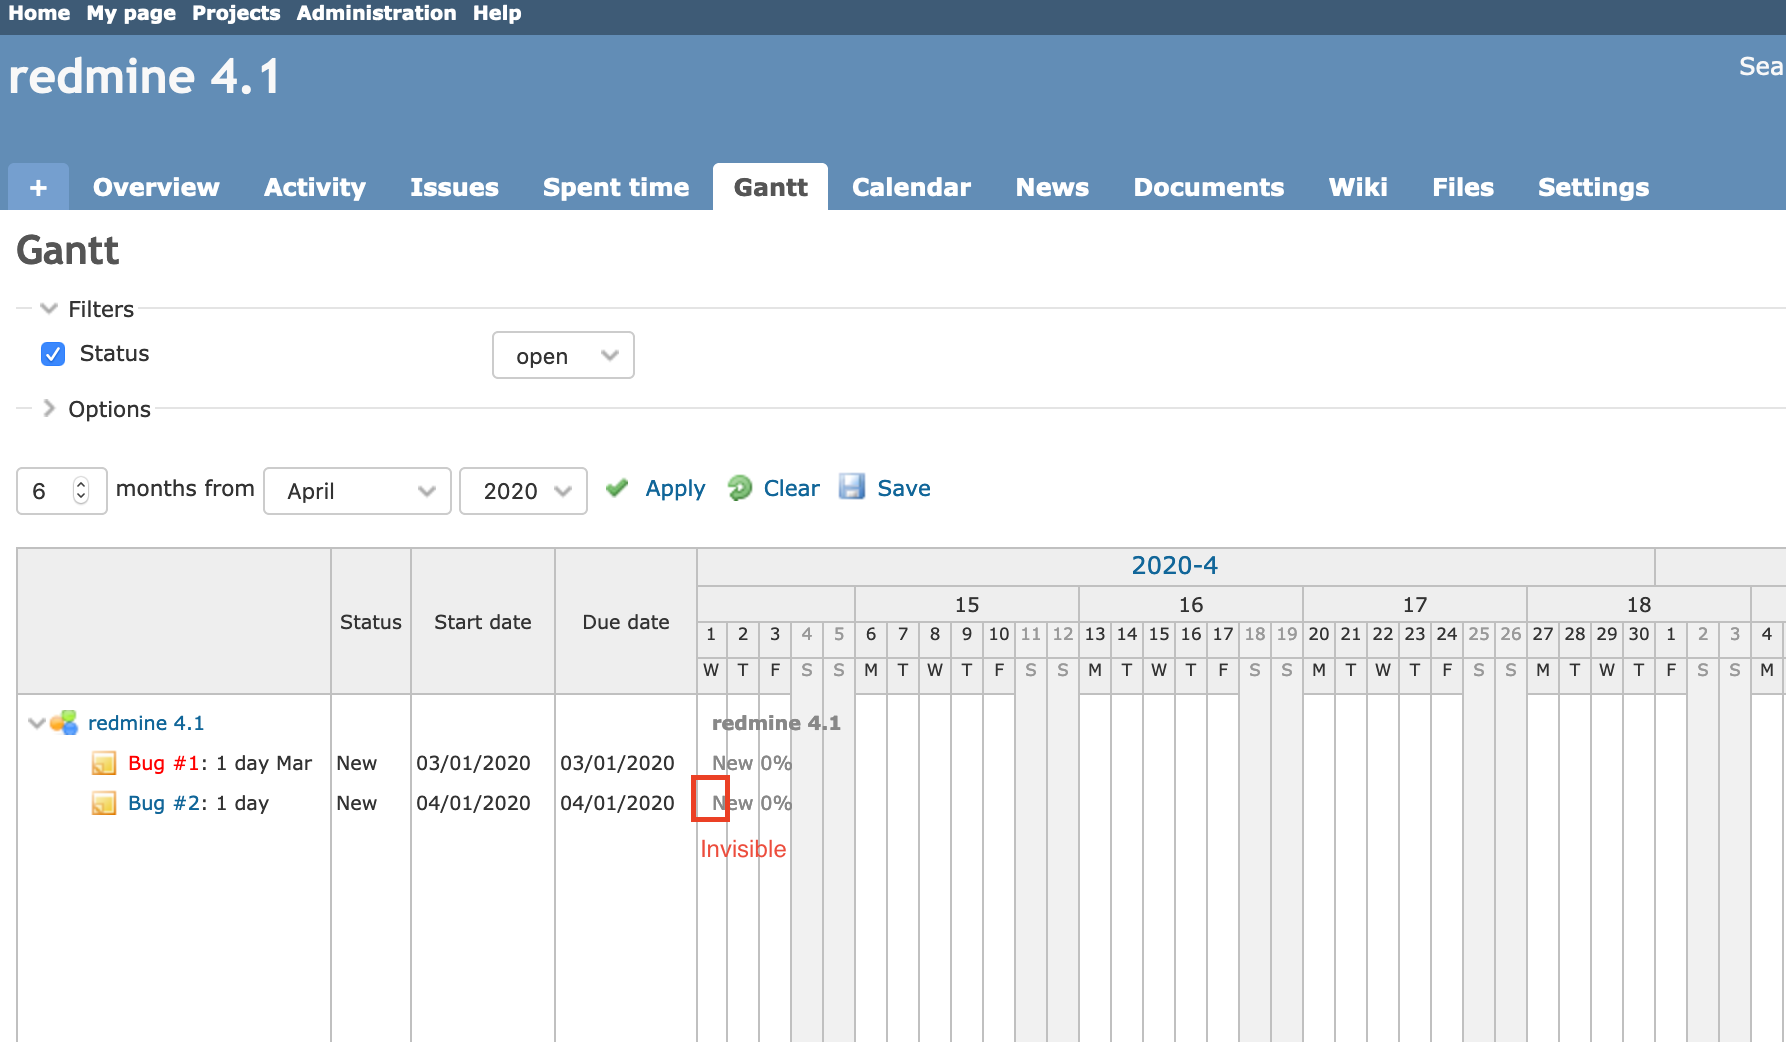Open the Files tab
The width and height of the screenshot is (1786, 1042).
click(1463, 187)
